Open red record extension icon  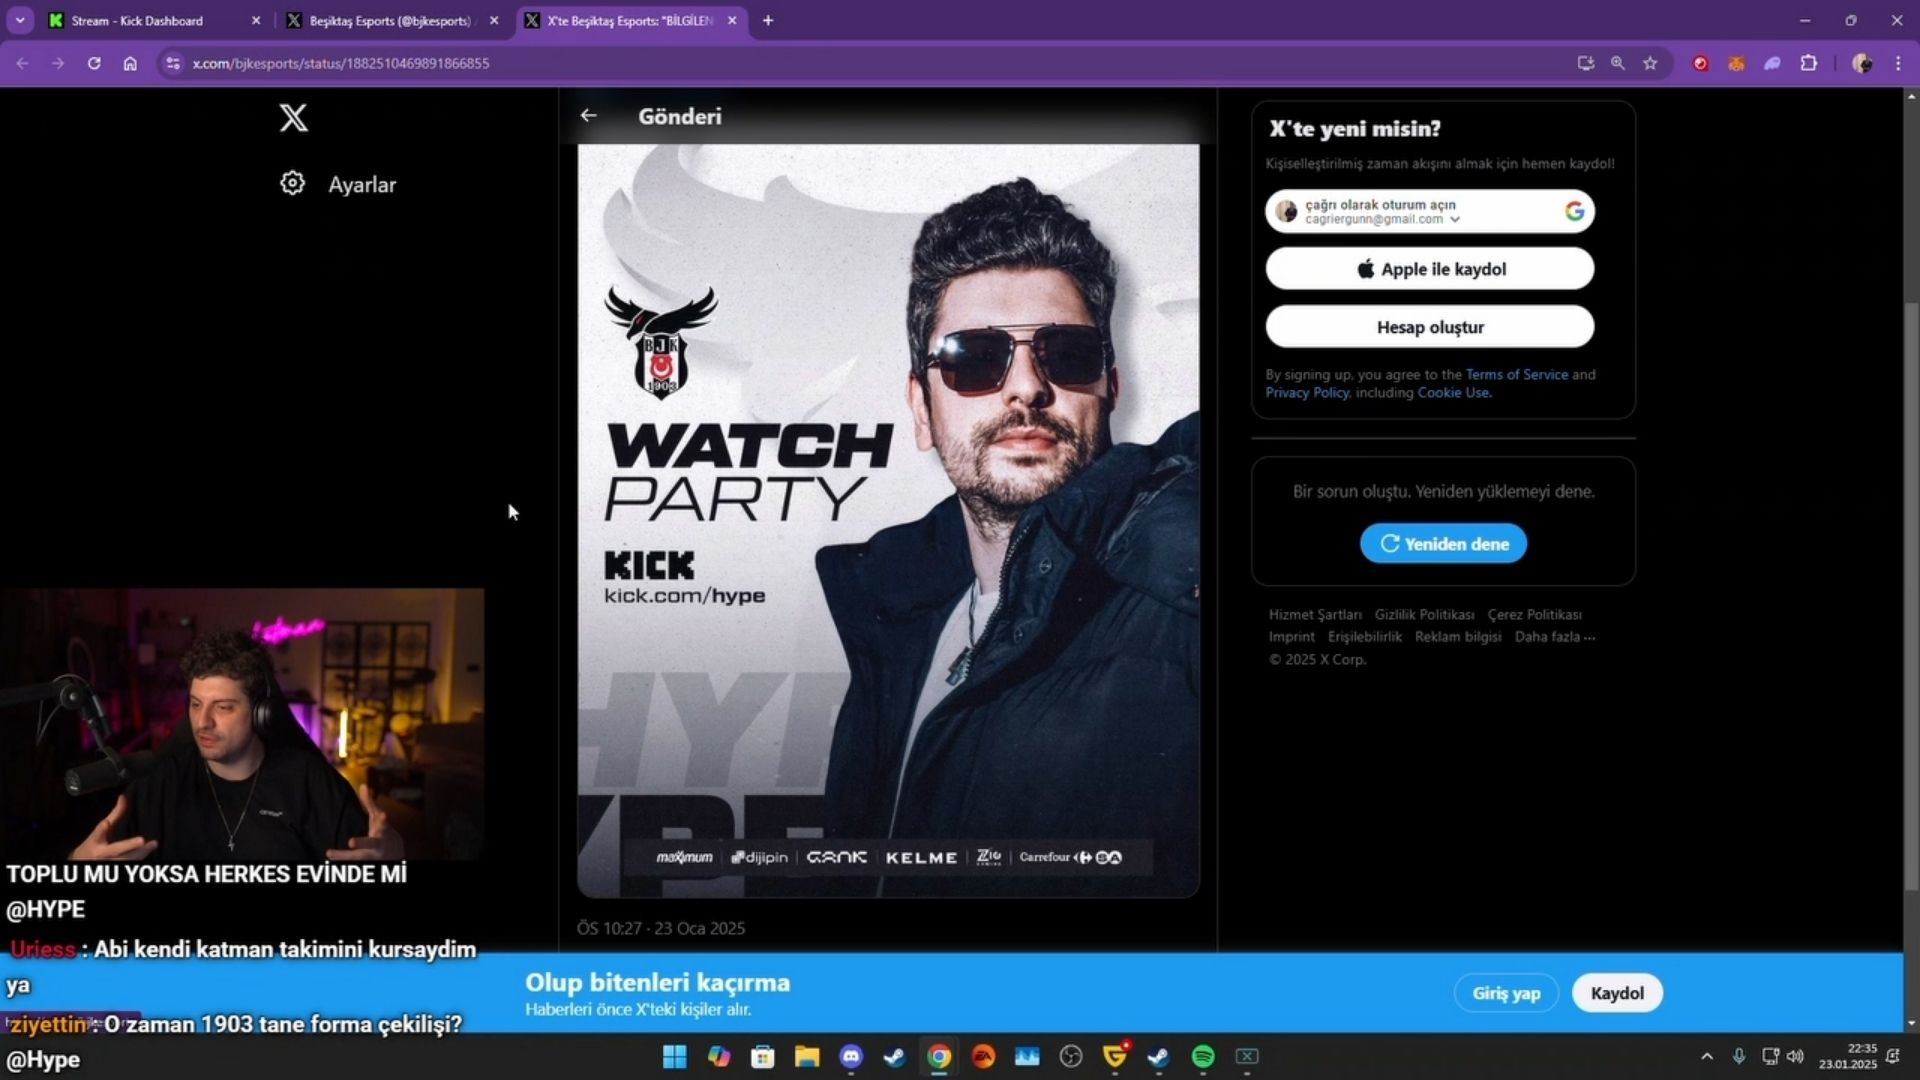tap(1700, 63)
